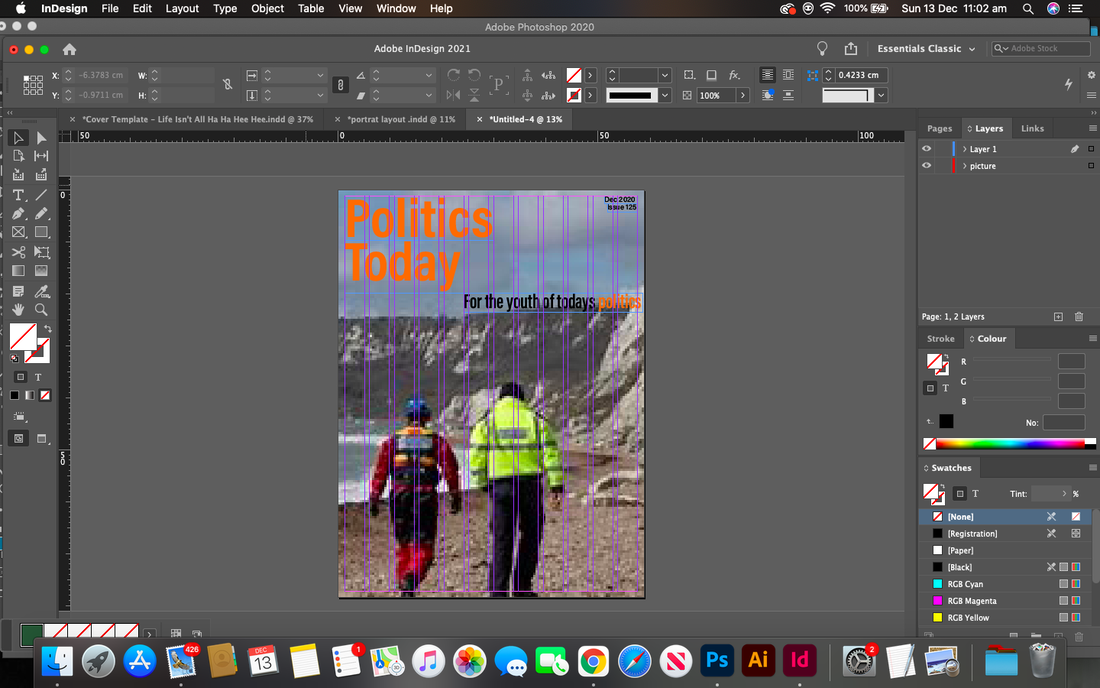Screen dimensions: 1100x688
Task: Select the Pencil tool
Action: click(41, 213)
